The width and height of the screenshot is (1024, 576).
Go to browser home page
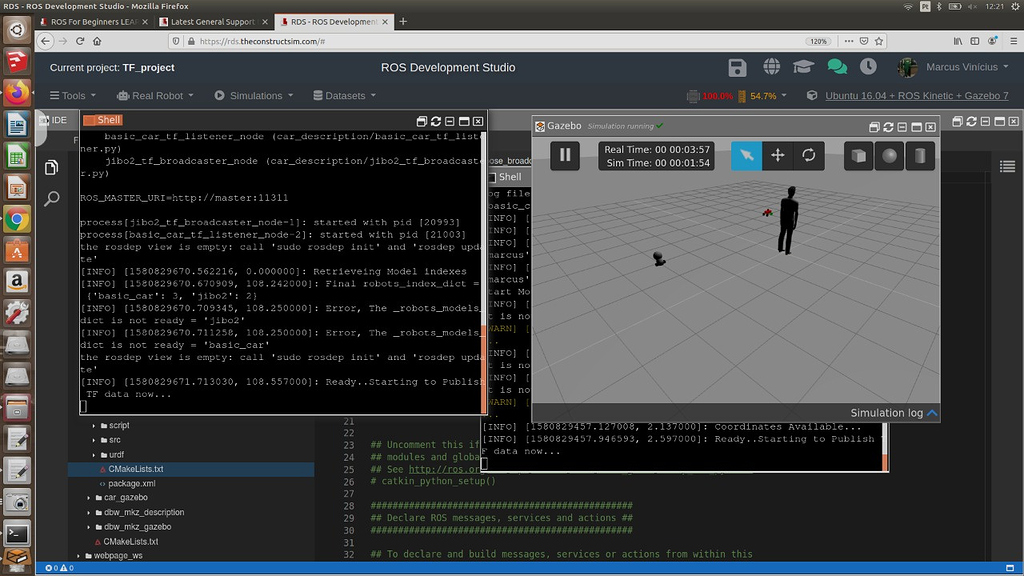click(97, 41)
